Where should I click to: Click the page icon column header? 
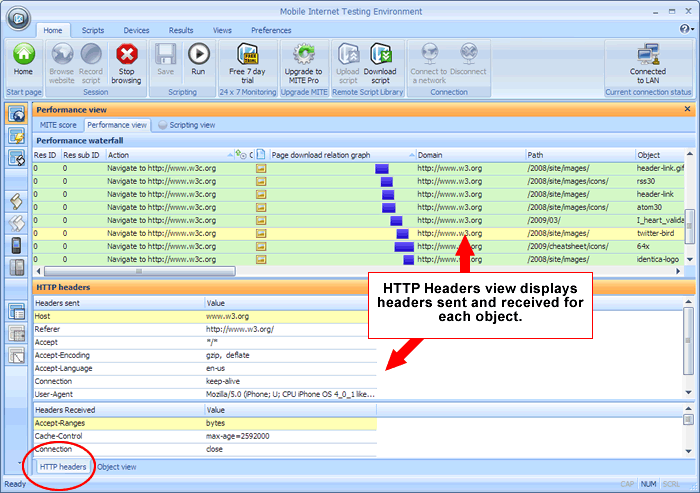point(261,155)
